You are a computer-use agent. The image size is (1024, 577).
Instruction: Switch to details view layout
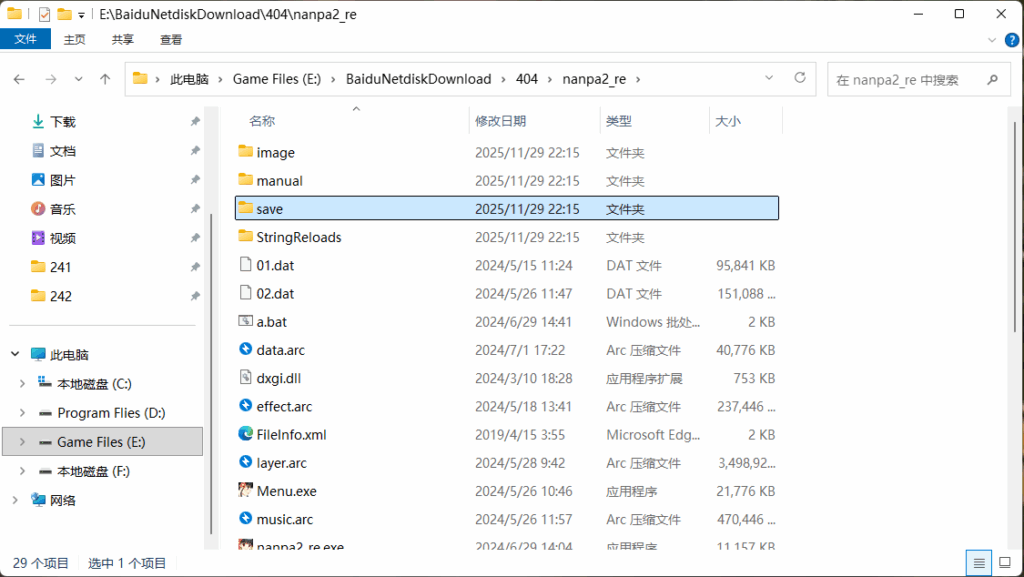pos(979,563)
